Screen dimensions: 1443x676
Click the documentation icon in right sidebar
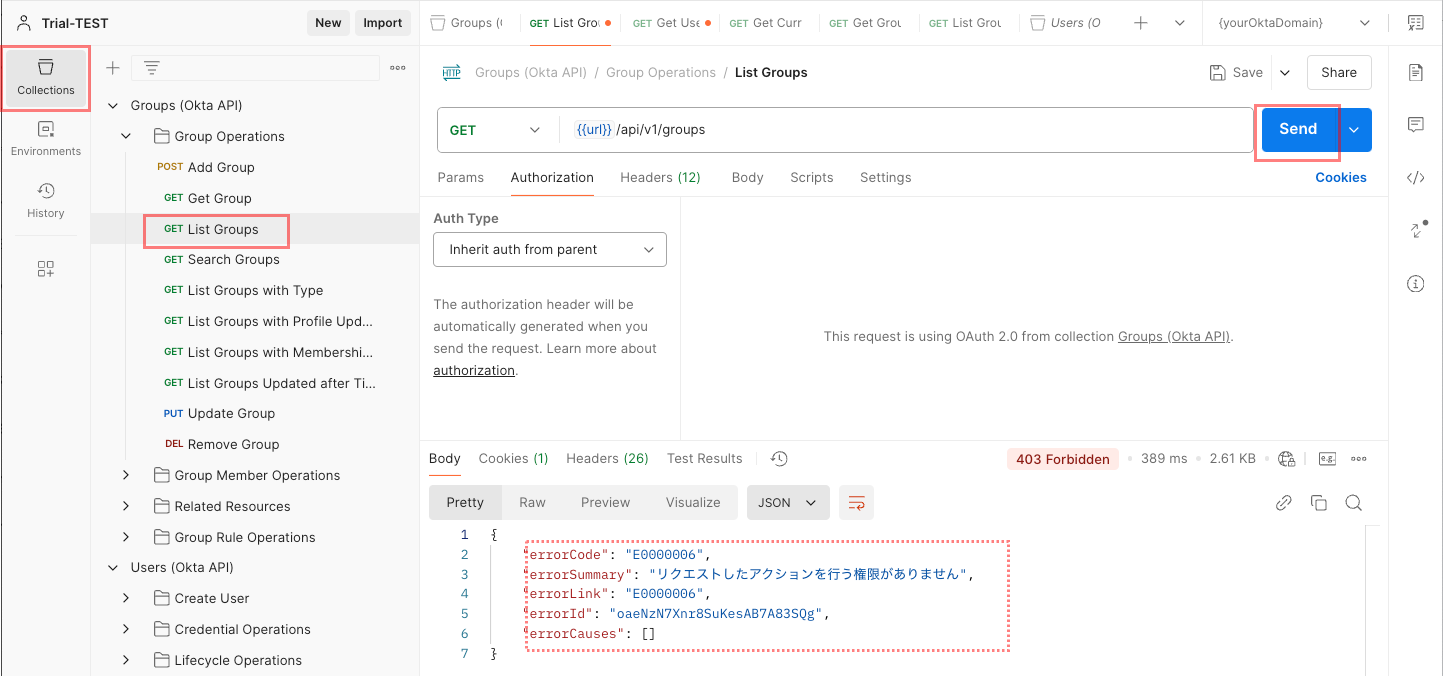click(x=1415, y=72)
